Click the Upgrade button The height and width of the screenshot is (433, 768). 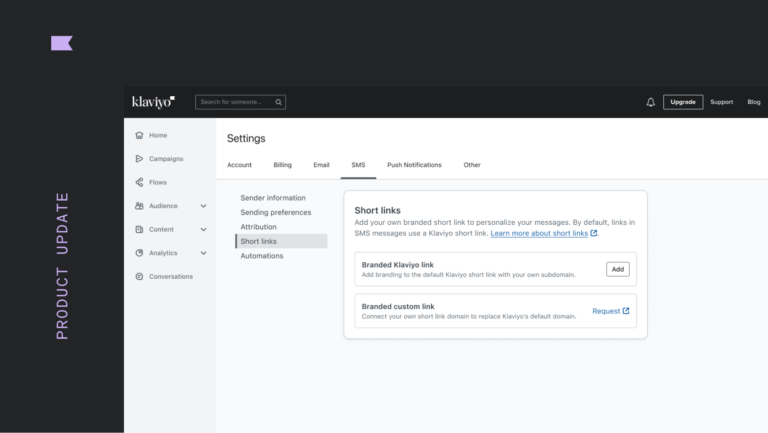pos(683,102)
